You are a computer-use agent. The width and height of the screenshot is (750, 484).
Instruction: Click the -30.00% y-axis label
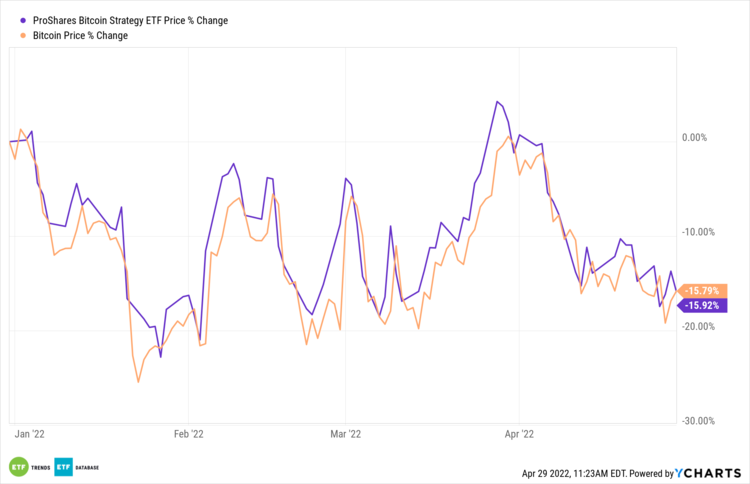[x=696, y=421]
